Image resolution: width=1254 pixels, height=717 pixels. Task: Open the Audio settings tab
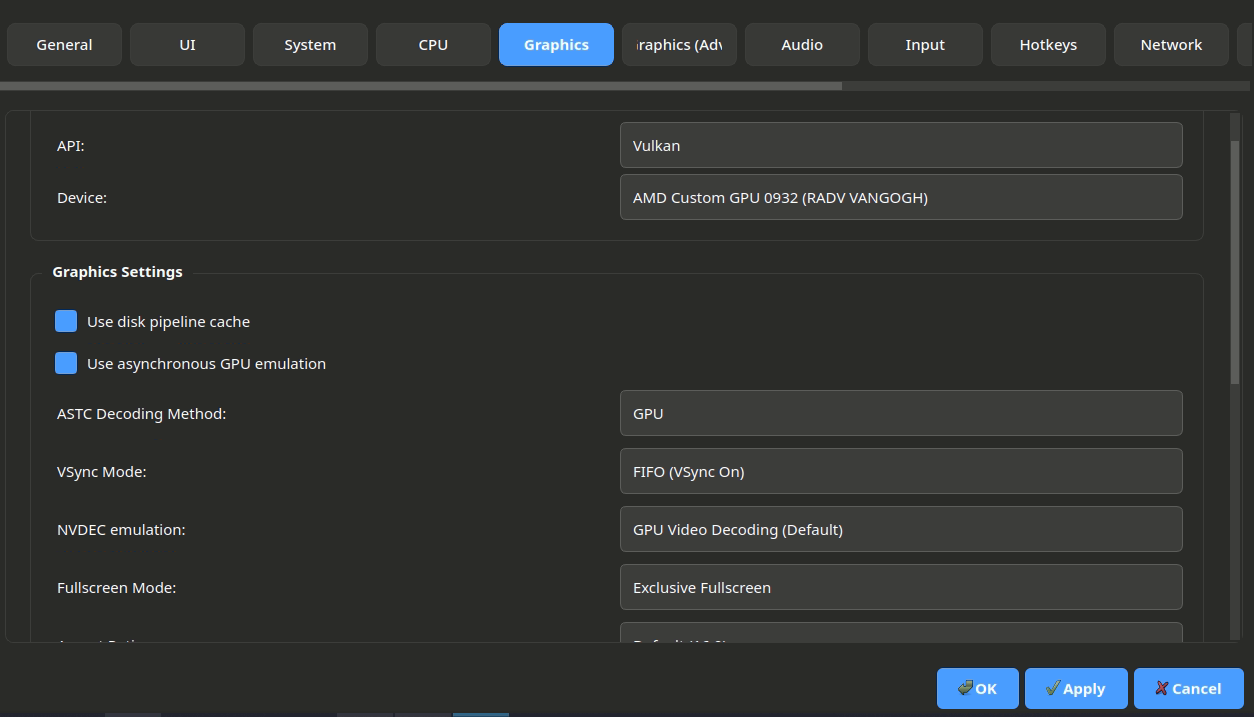[802, 45]
